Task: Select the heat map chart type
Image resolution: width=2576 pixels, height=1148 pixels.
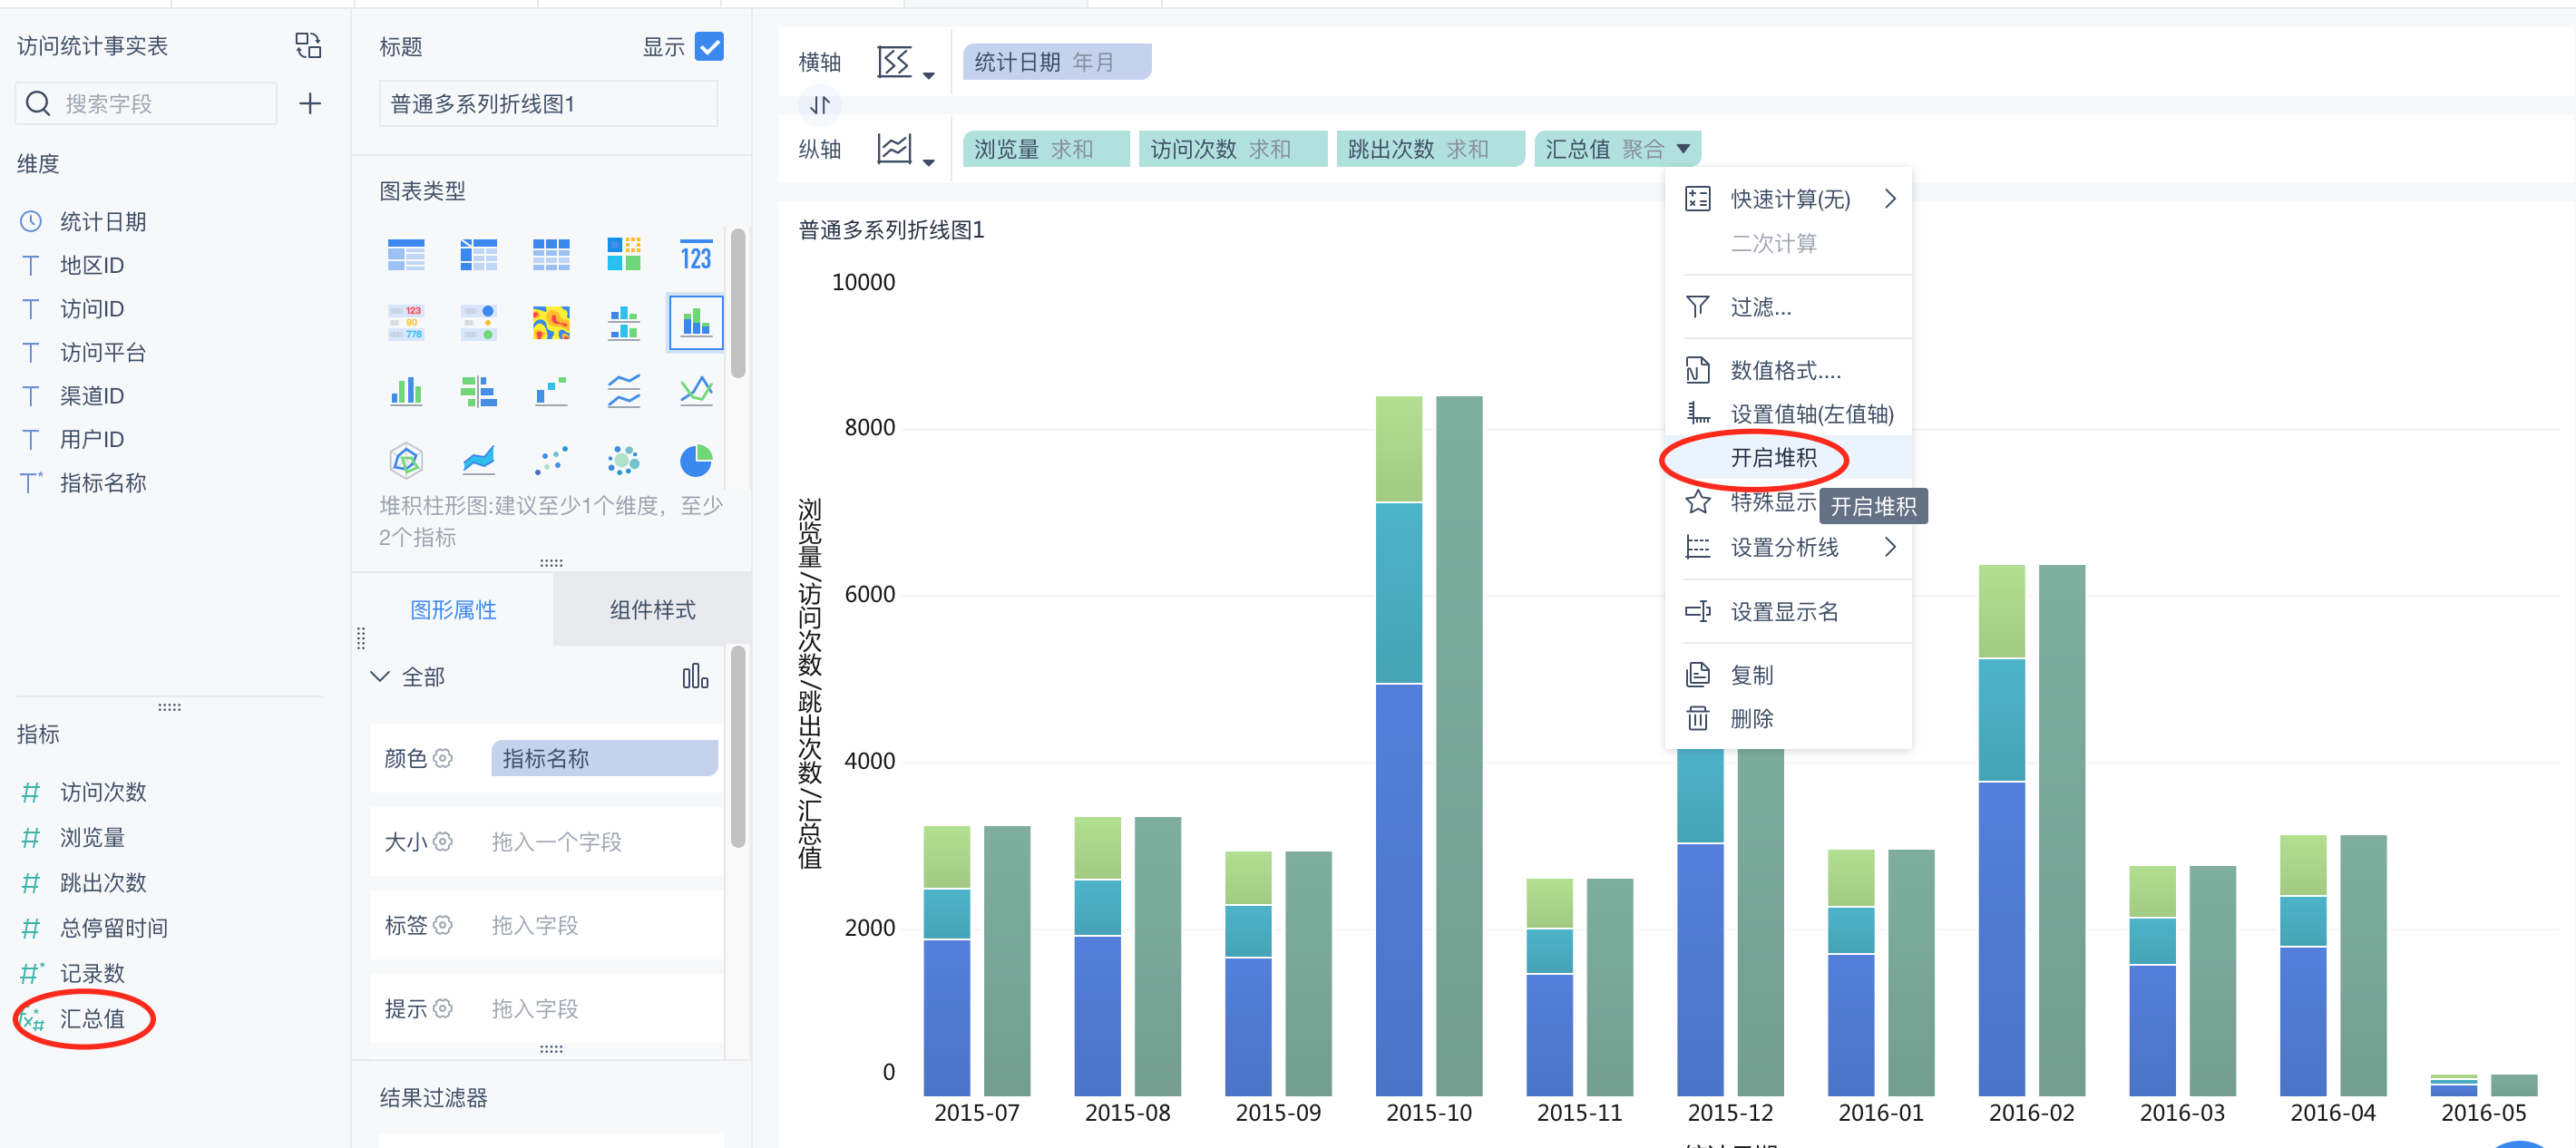Action: click(551, 323)
